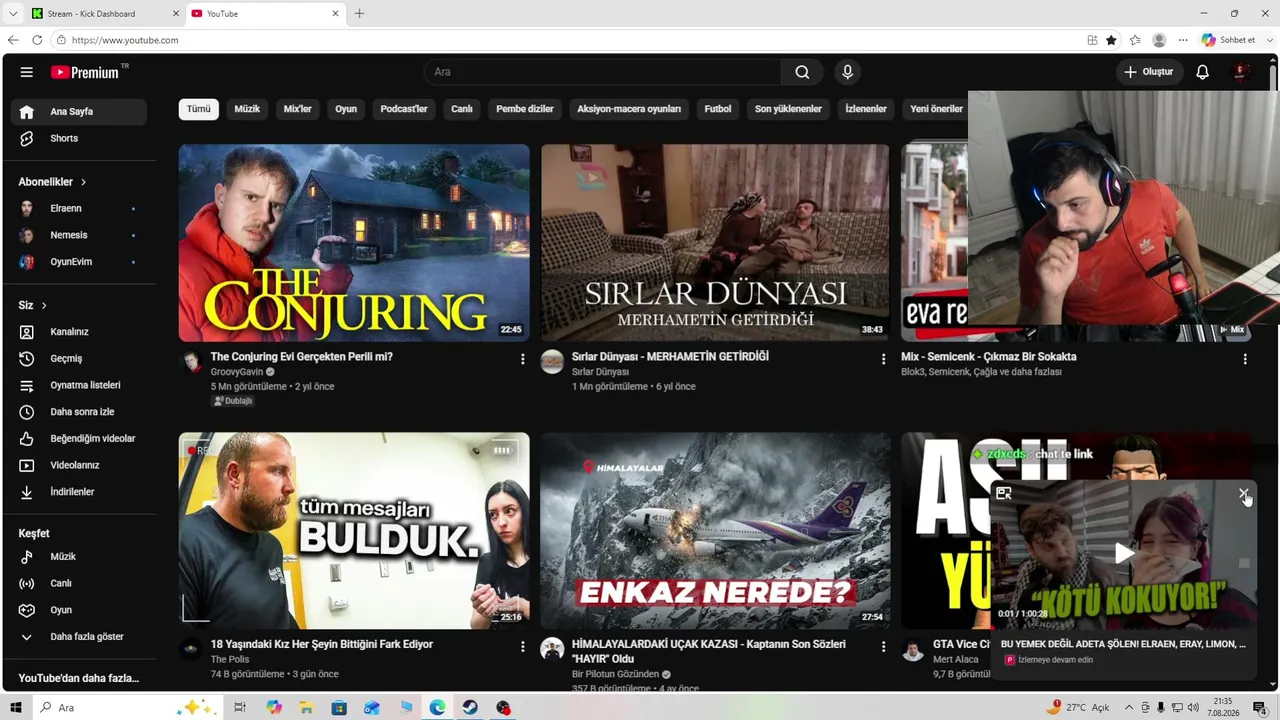The width and height of the screenshot is (1280, 720).
Task: Open a new browser tab
Action: point(359,14)
